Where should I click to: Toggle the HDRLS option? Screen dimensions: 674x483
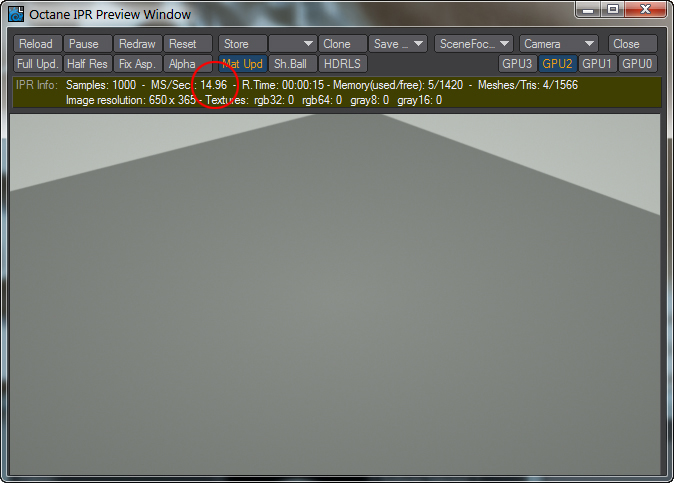(343, 64)
